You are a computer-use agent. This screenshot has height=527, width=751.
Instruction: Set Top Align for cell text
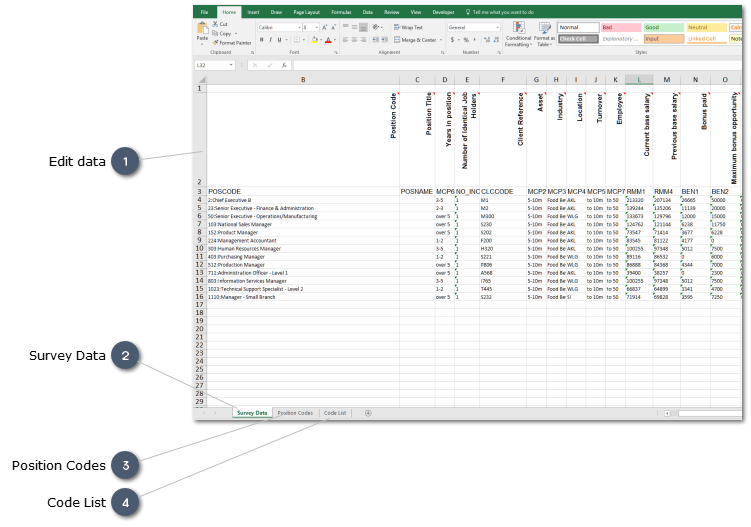pyautogui.click(x=346, y=27)
